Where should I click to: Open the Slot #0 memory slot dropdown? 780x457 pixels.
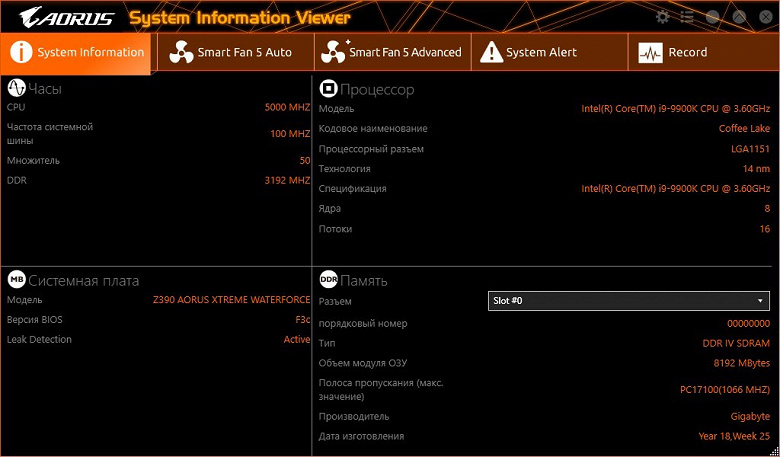629,301
